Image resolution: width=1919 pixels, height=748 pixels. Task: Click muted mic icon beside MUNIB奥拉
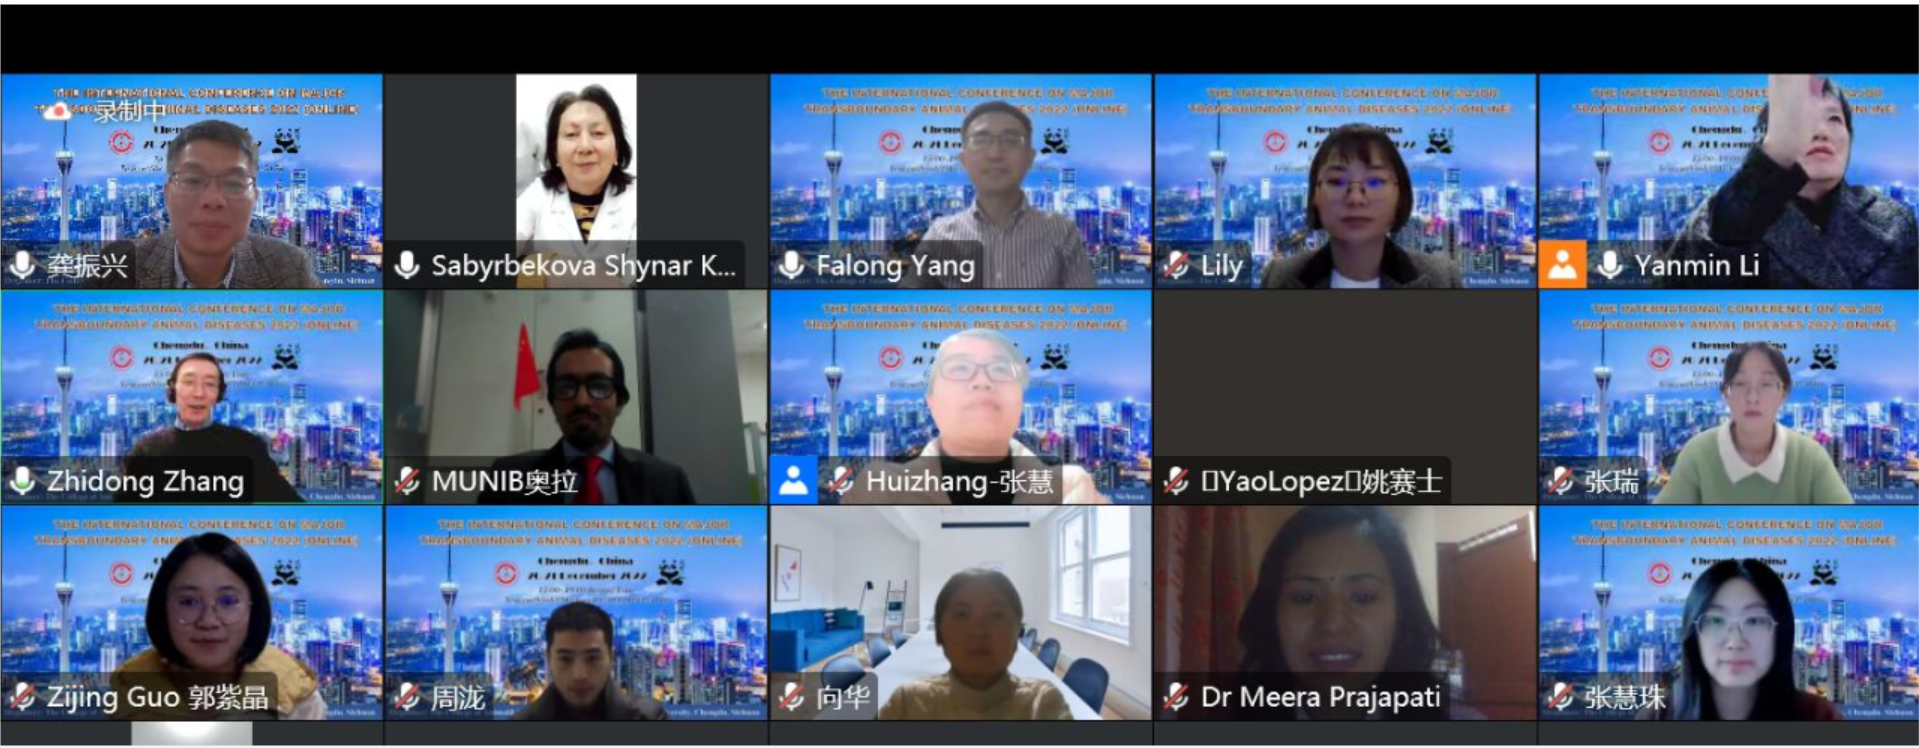click(x=407, y=481)
